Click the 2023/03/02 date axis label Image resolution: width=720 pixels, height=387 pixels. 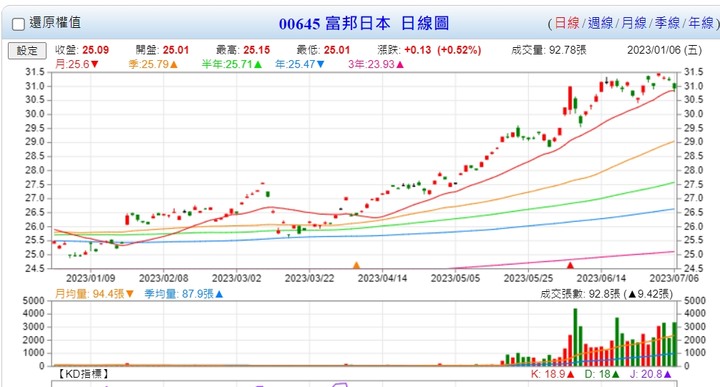tap(236, 278)
